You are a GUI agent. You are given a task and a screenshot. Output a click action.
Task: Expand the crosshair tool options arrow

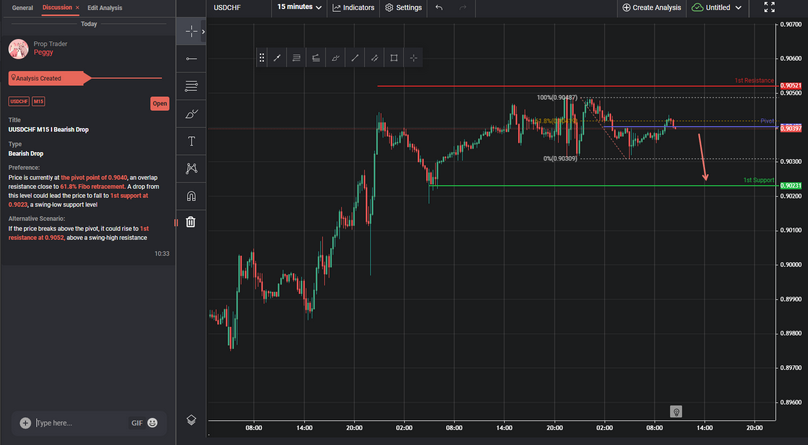(203, 31)
